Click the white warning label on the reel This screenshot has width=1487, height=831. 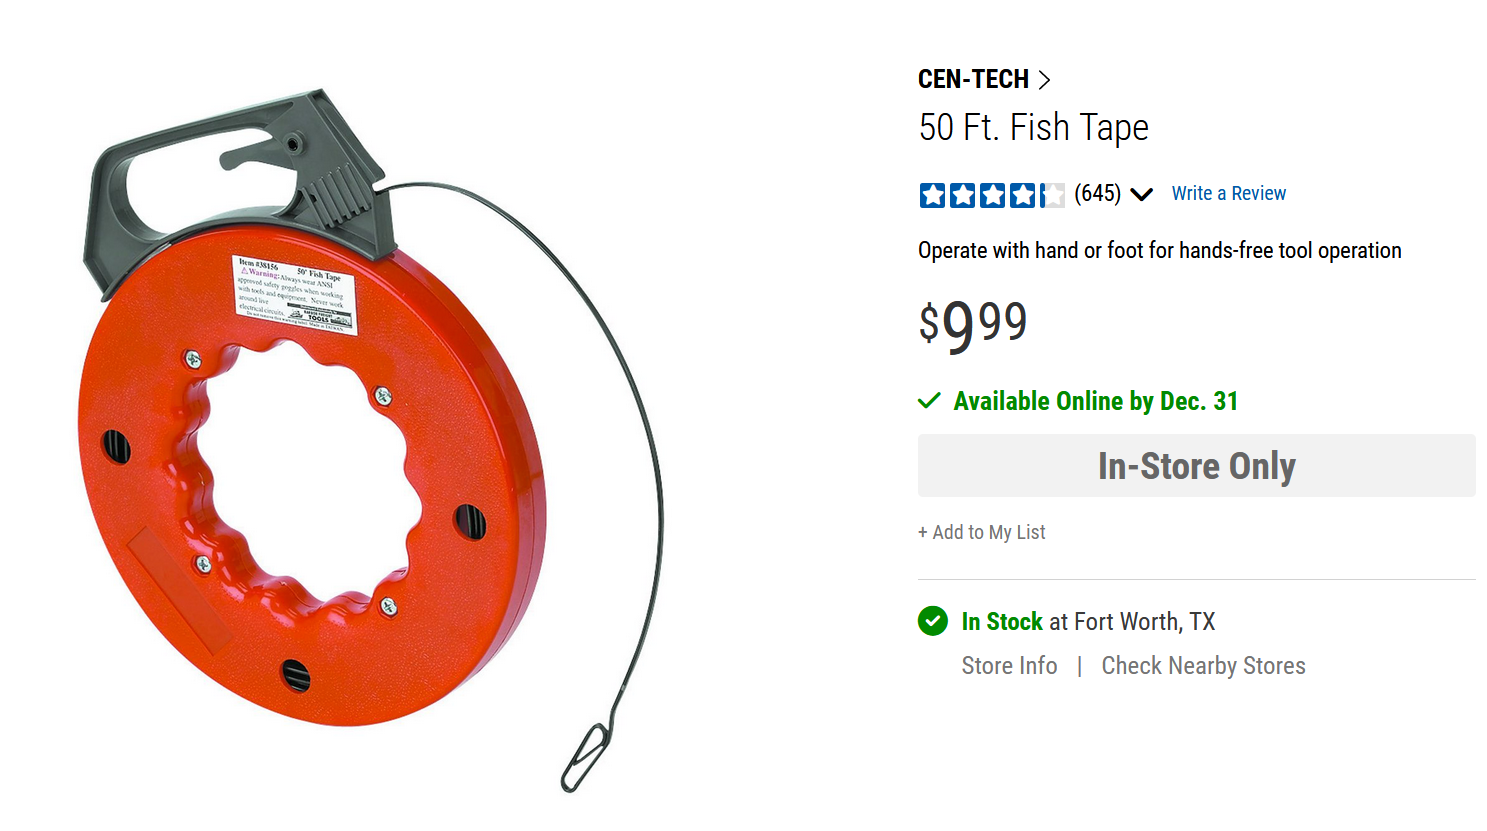pos(294,294)
